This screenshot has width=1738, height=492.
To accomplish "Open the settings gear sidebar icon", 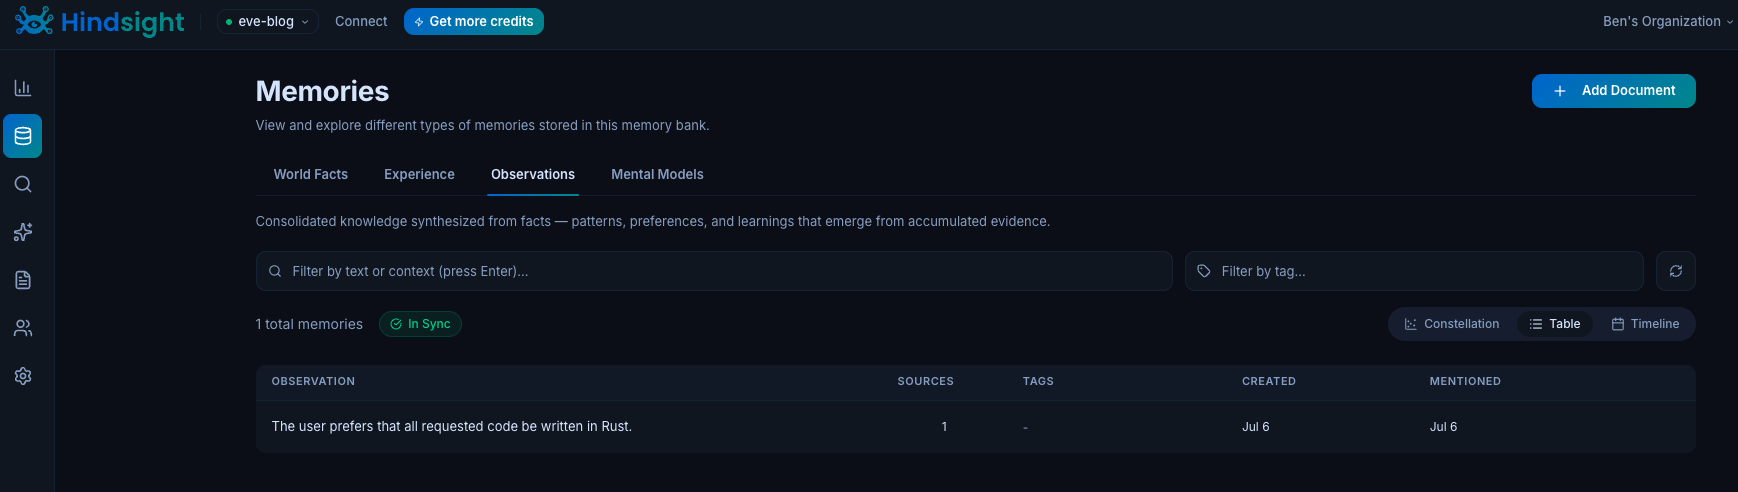I will pyautogui.click(x=23, y=376).
